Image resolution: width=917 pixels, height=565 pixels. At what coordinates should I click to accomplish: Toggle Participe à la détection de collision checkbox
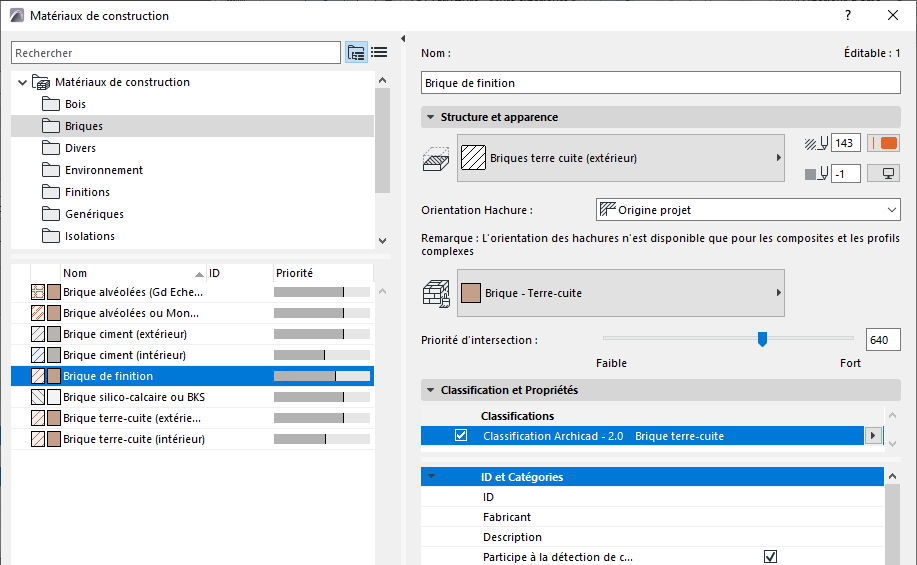tap(770, 557)
